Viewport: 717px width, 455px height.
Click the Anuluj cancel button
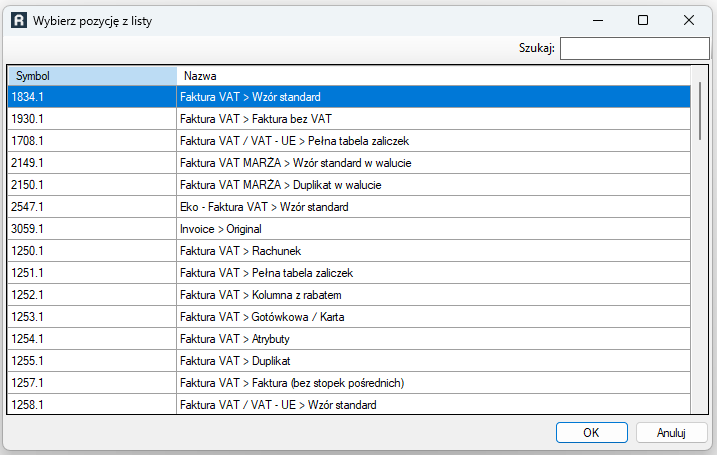click(x=670, y=433)
